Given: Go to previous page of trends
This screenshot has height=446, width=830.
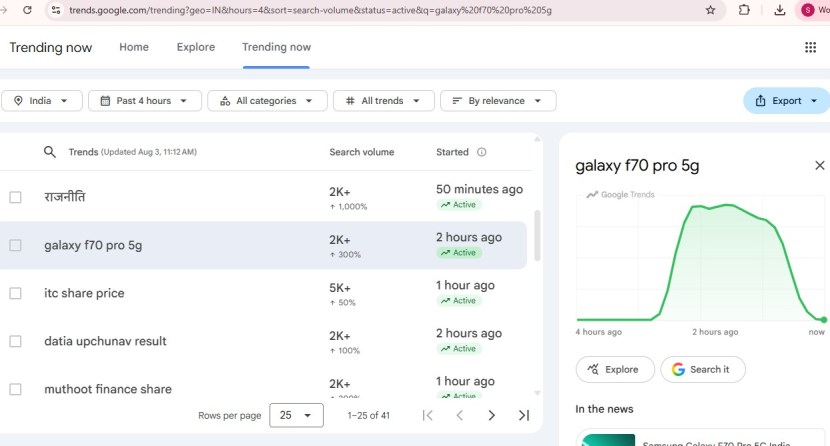Looking at the screenshot, I should tap(459, 415).
